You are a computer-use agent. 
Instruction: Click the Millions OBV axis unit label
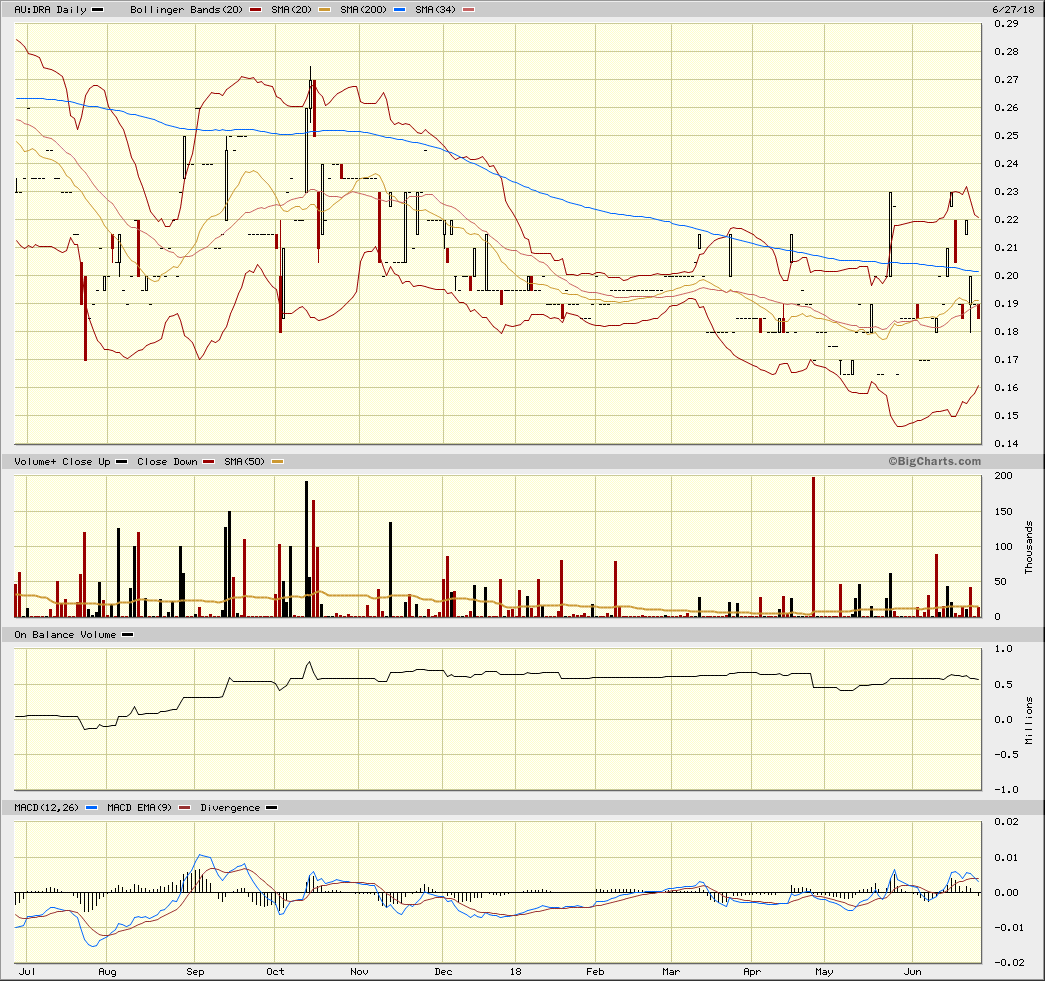1029,720
